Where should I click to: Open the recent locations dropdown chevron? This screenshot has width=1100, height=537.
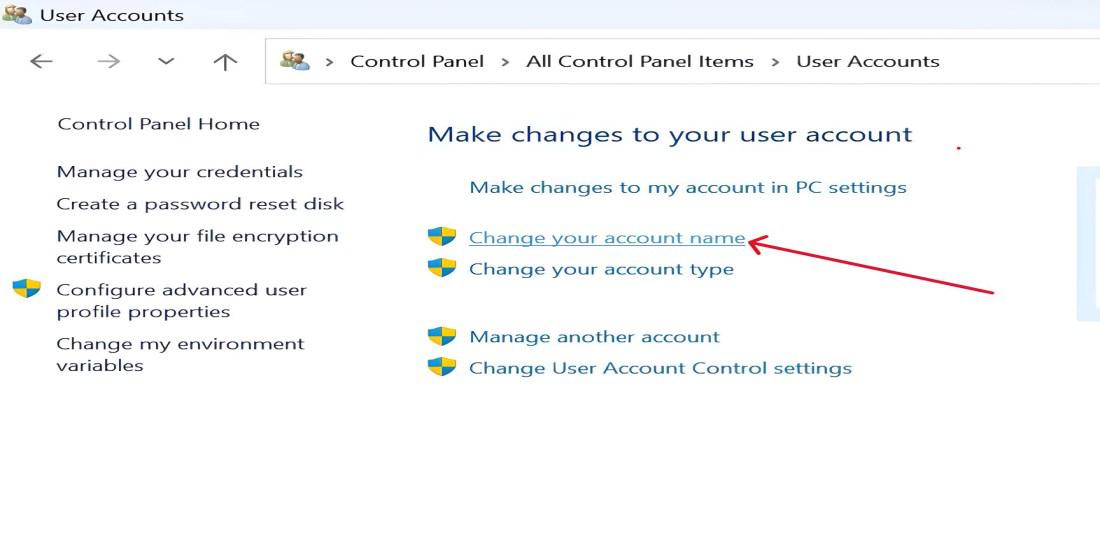click(x=166, y=62)
